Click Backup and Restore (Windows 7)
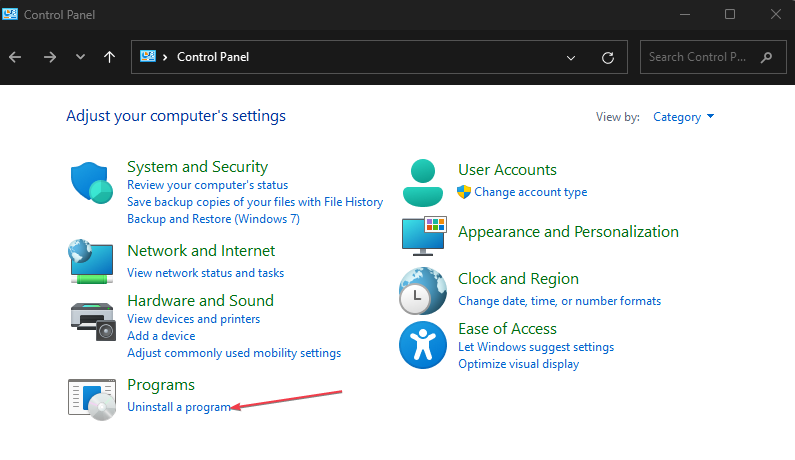Viewport: 795px width, 460px height. (213, 219)
